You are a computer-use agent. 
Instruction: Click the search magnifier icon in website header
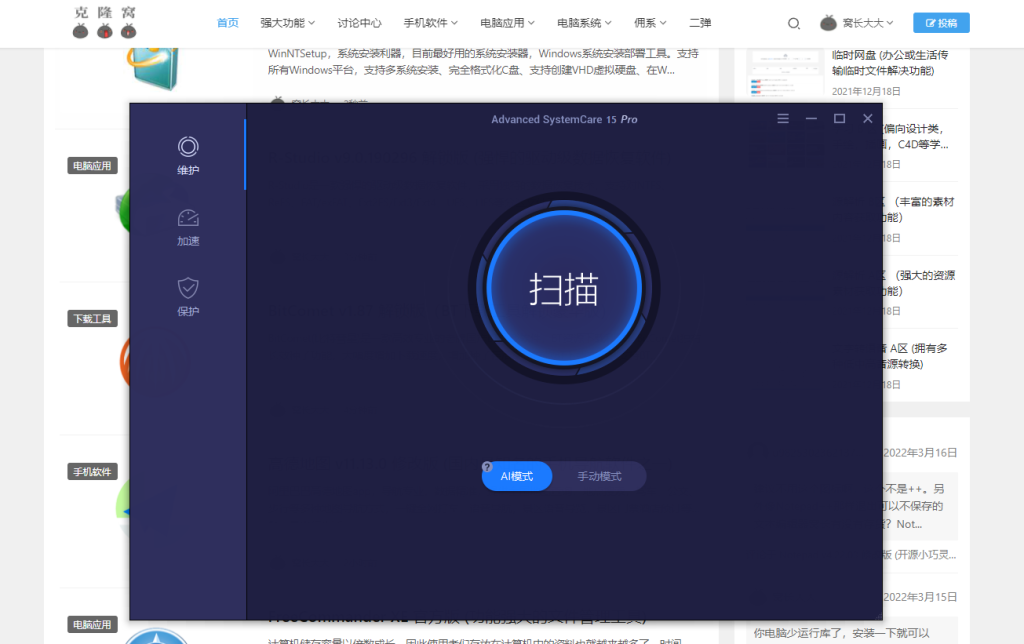793,24
